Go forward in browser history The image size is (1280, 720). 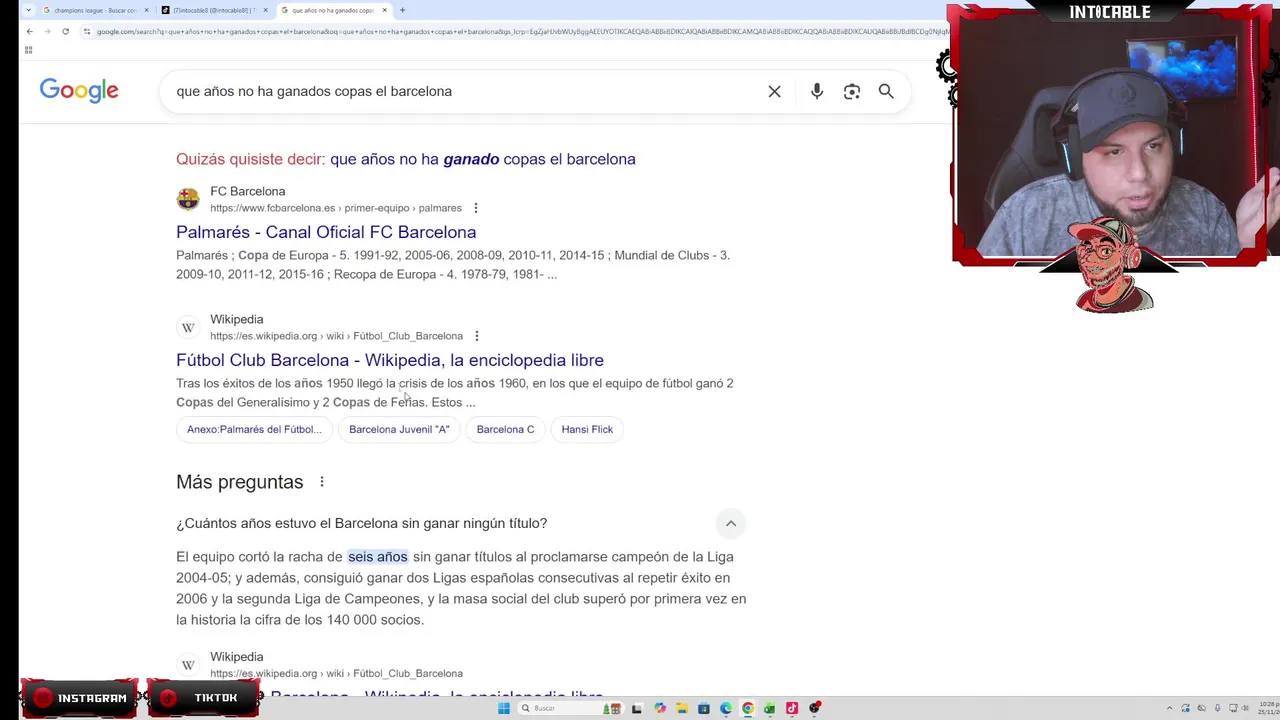47,31
